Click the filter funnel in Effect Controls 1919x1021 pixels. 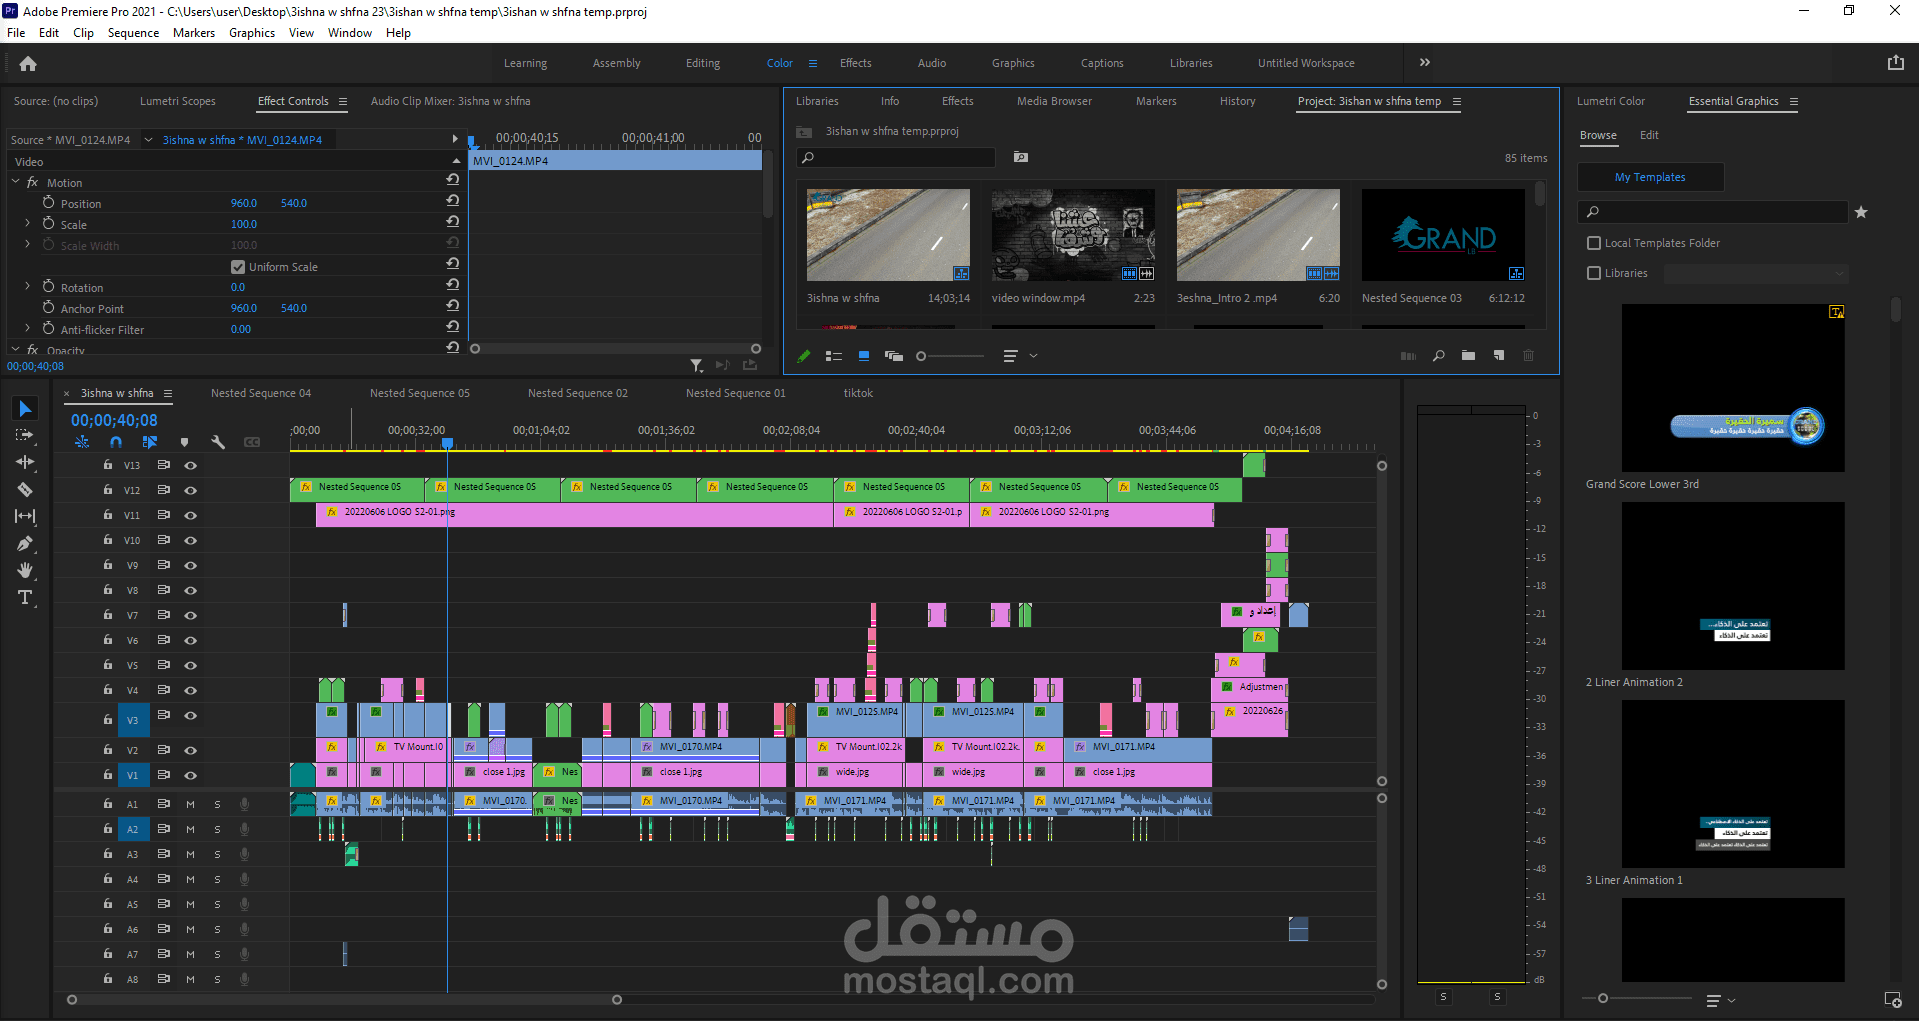[697, 366]
